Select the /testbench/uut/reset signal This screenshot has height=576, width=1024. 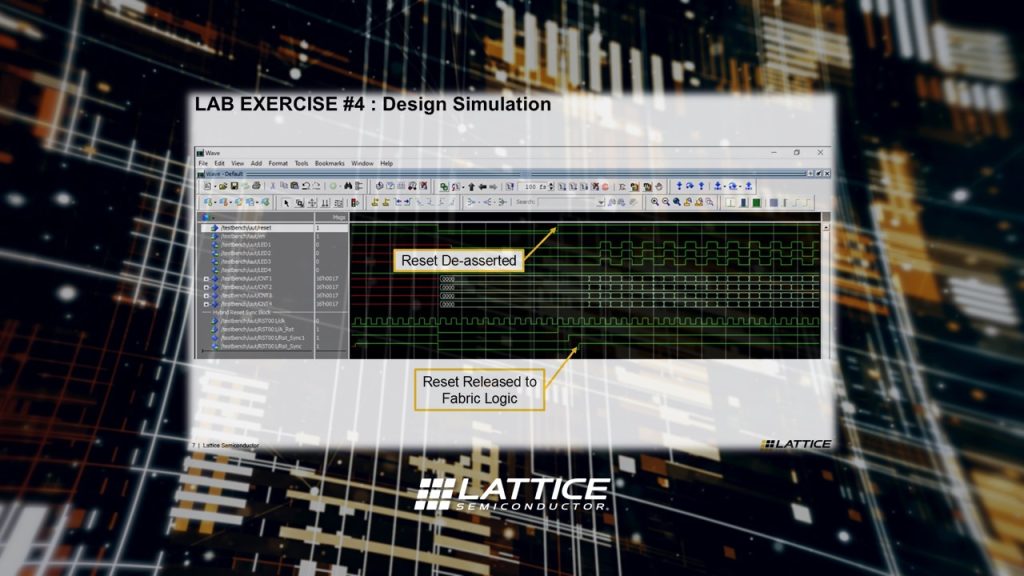tap(246, 228)
